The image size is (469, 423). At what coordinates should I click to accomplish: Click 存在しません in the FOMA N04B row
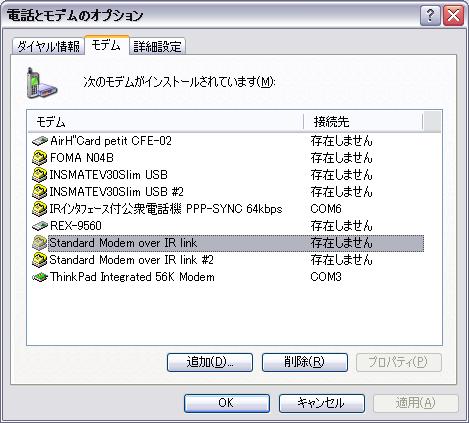341,158
